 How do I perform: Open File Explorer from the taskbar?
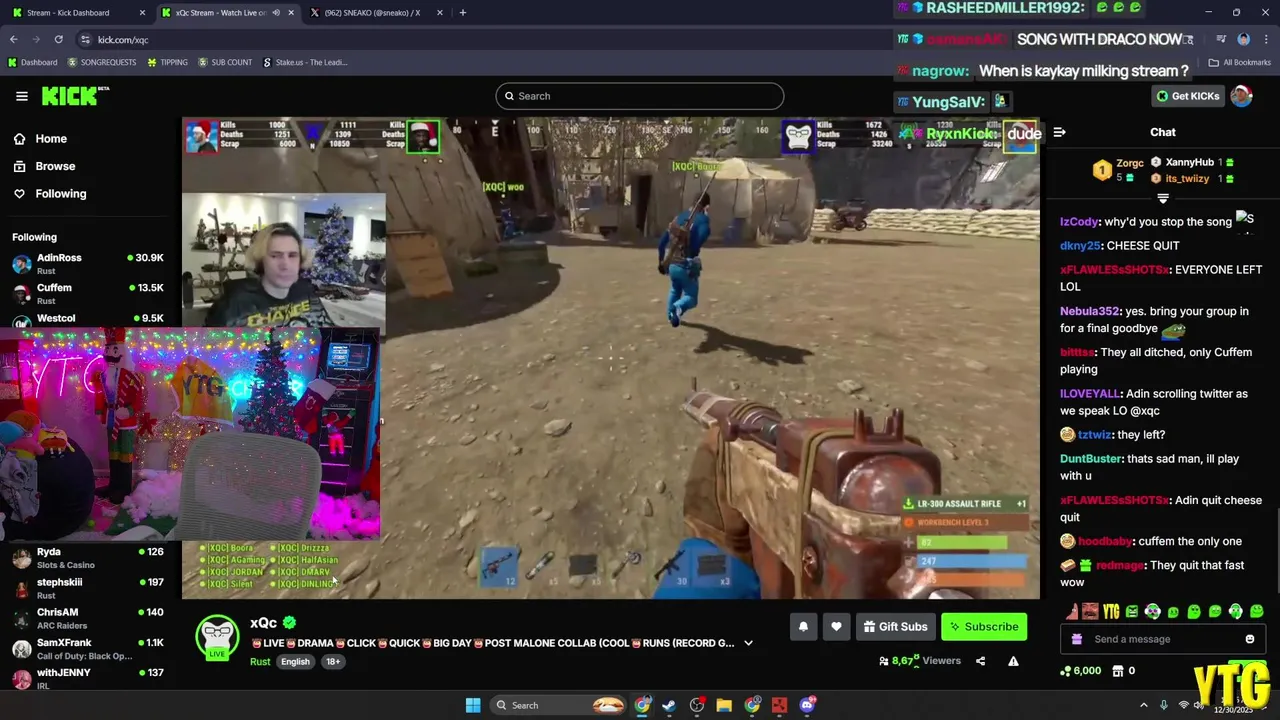[x=724, y=705]
